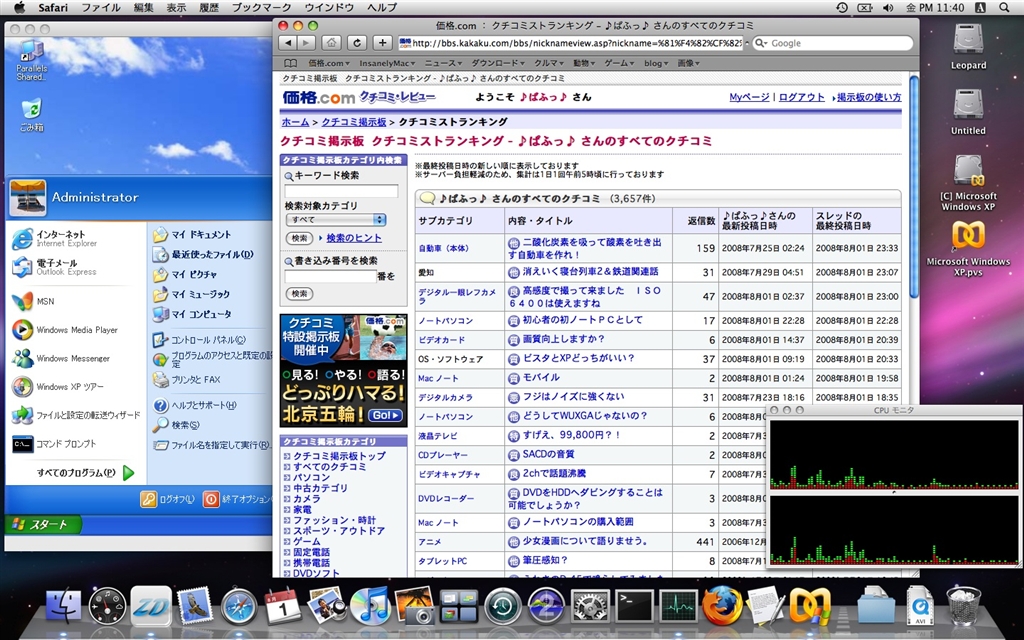Viewport: 1024px width, 640px height.
Task: Click the キーワード検索 text field
Action: tap(341, 191)
